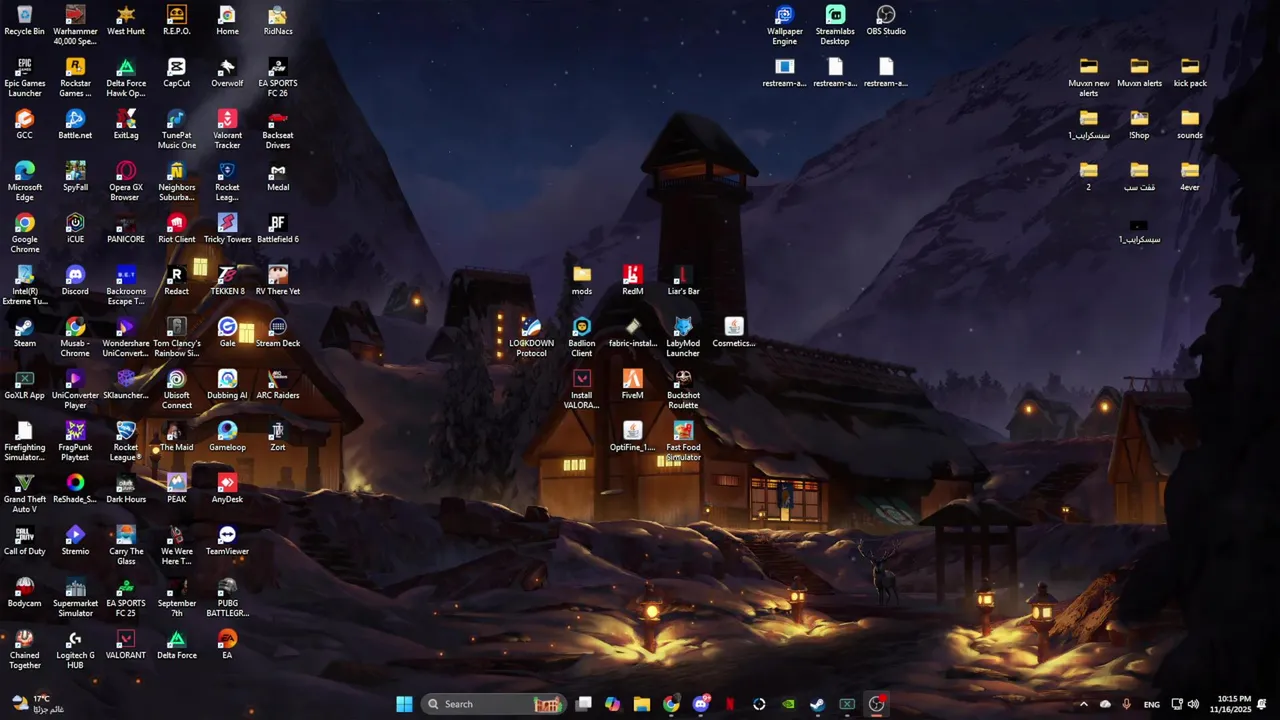The image size is (1280, 720).
Task: Open the sounds folder
Action: tap(1190, 125)
